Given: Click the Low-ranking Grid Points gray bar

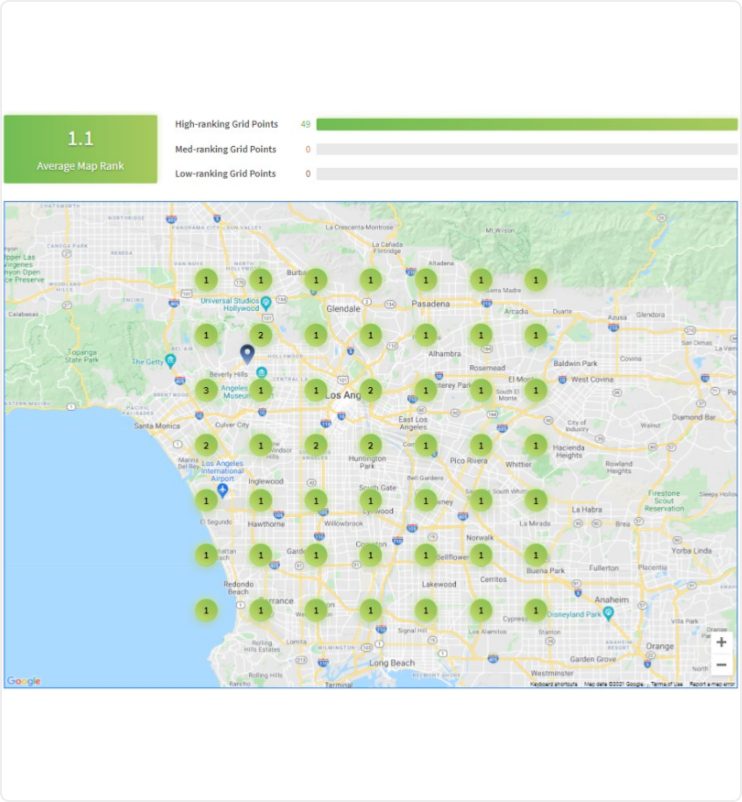Looking at the screenshot, I should (527, 174).
